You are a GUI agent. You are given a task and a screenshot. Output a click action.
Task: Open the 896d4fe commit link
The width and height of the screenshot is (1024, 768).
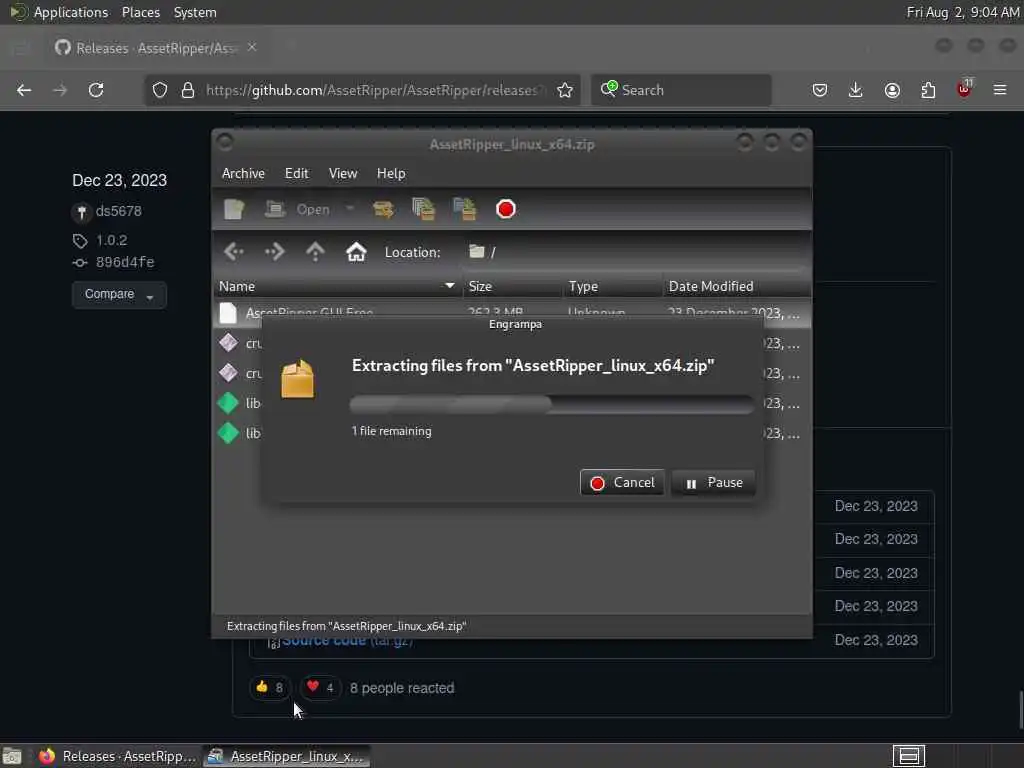[x=125, y=263]
